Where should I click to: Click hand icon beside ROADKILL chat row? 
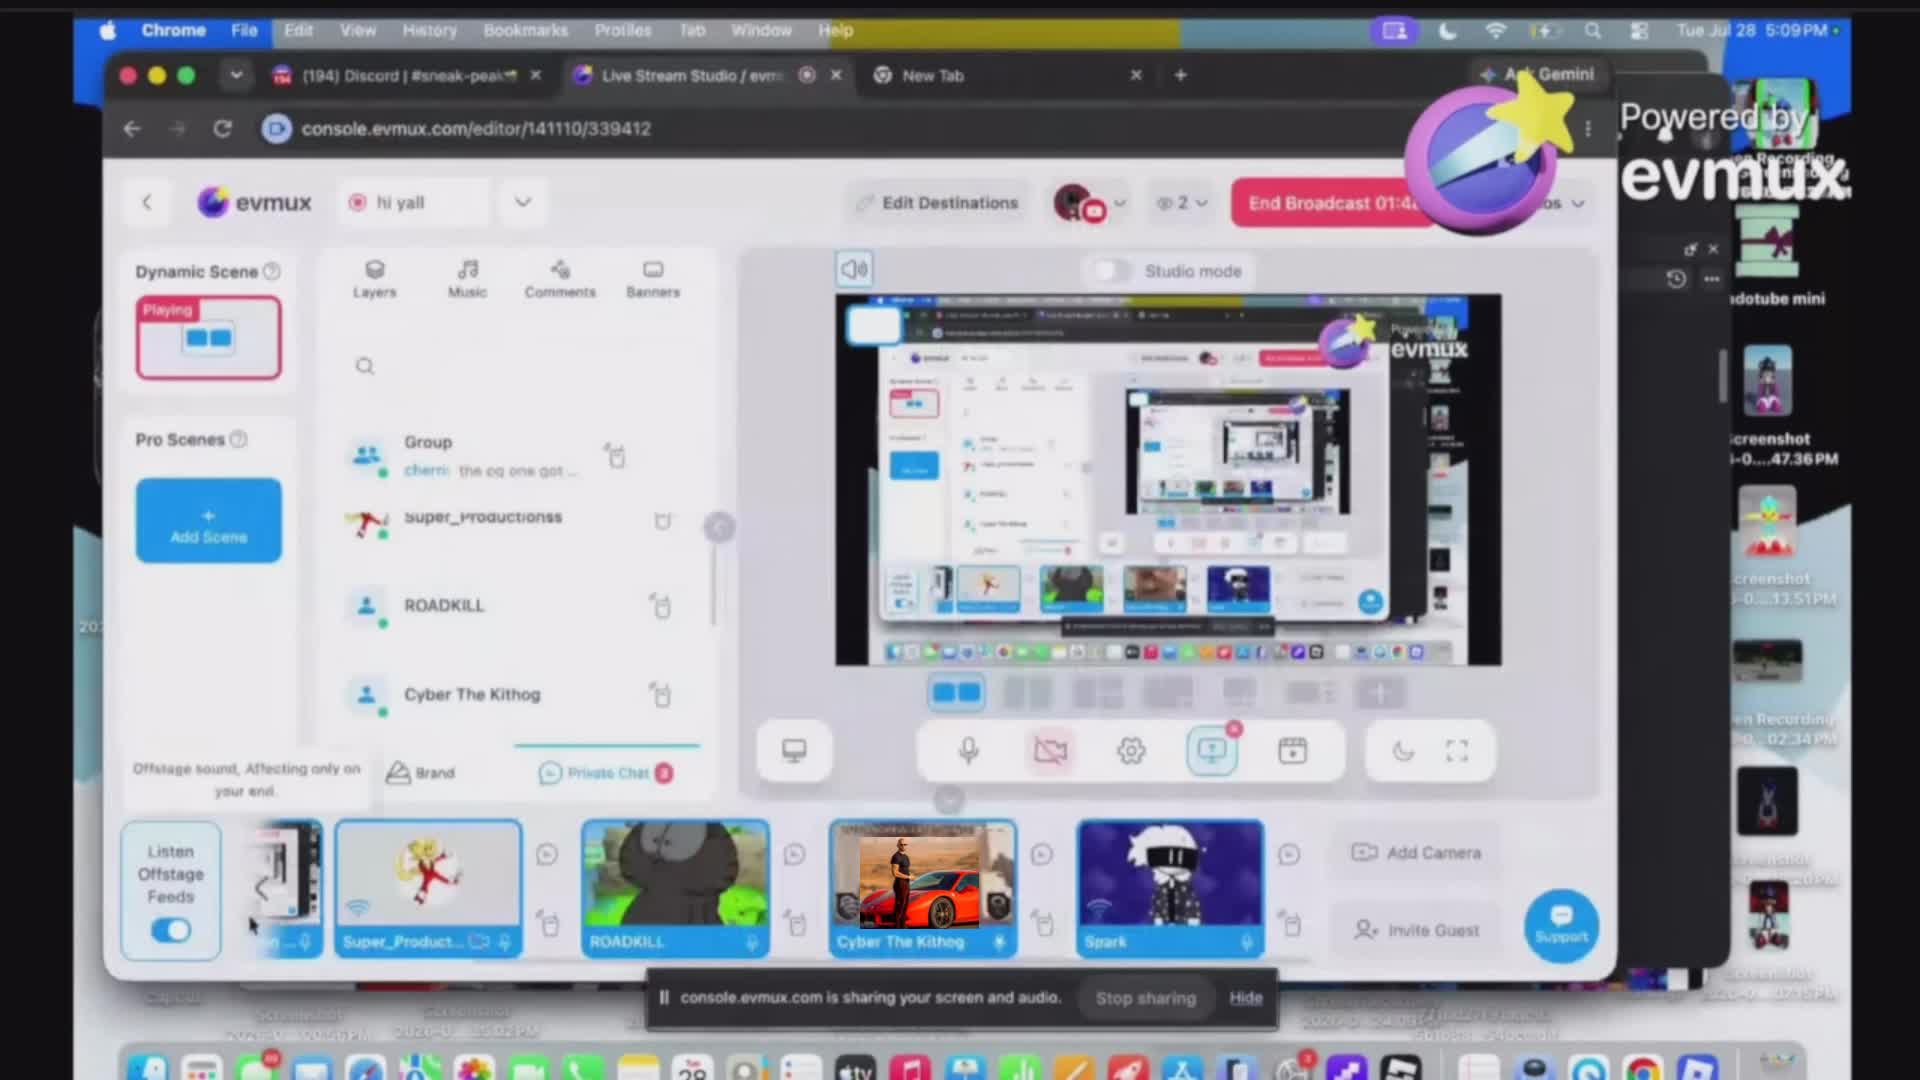pos(660,605)
